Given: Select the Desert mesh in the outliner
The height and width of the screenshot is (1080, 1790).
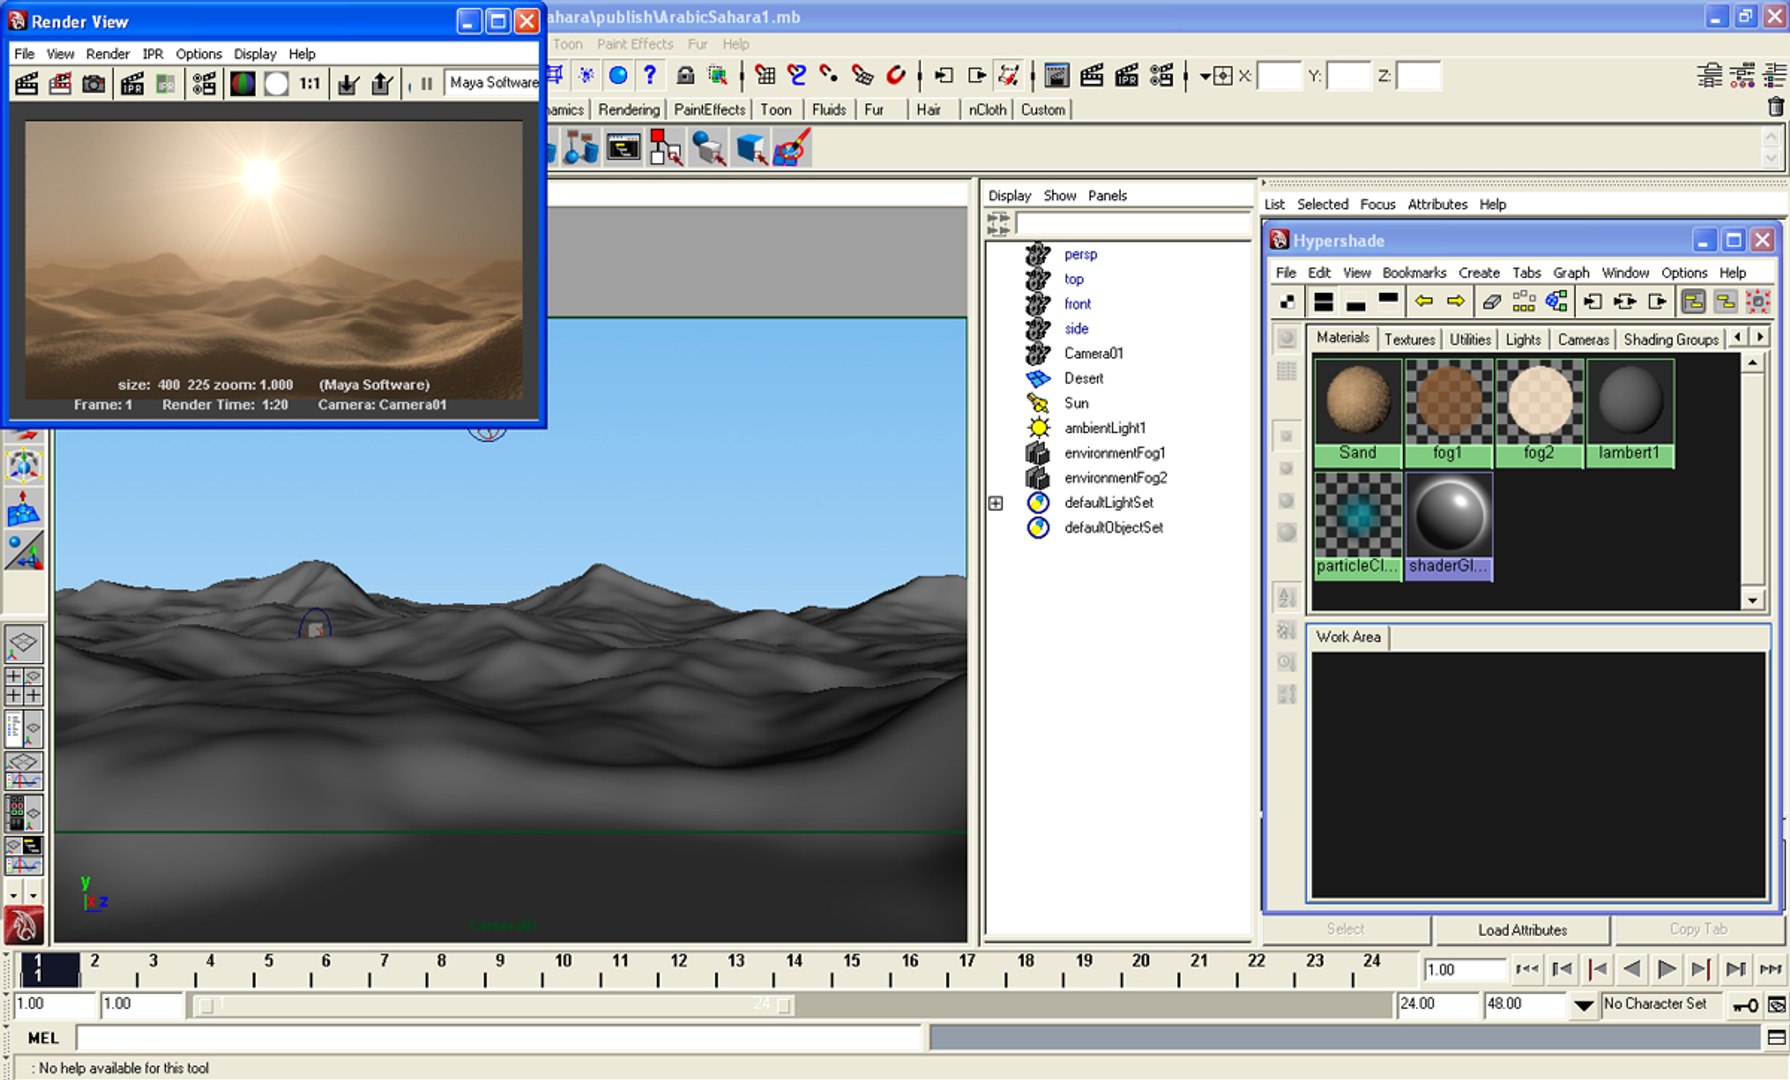Looking at the screenshot, I should (x=1083, y=378).
